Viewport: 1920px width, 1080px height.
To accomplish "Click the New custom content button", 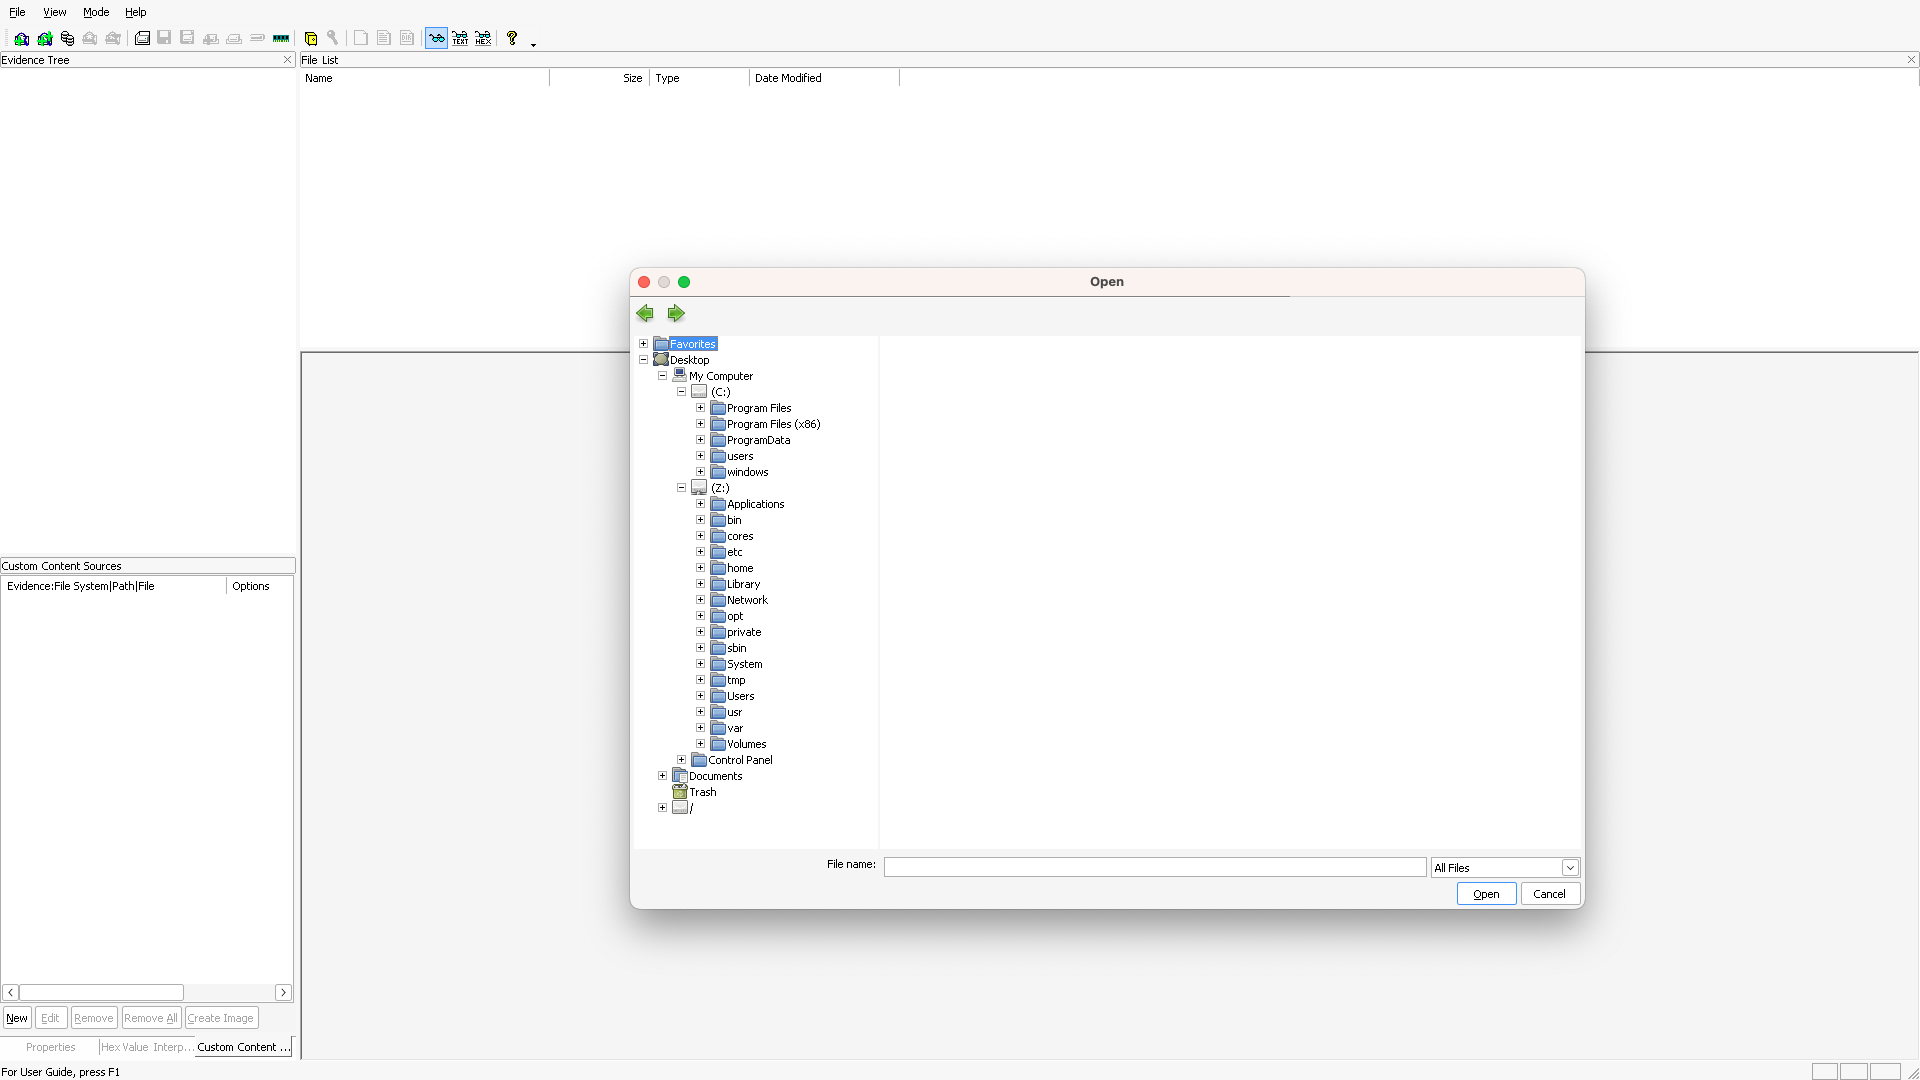I will pyautogui.click(x=17, y=1018).
